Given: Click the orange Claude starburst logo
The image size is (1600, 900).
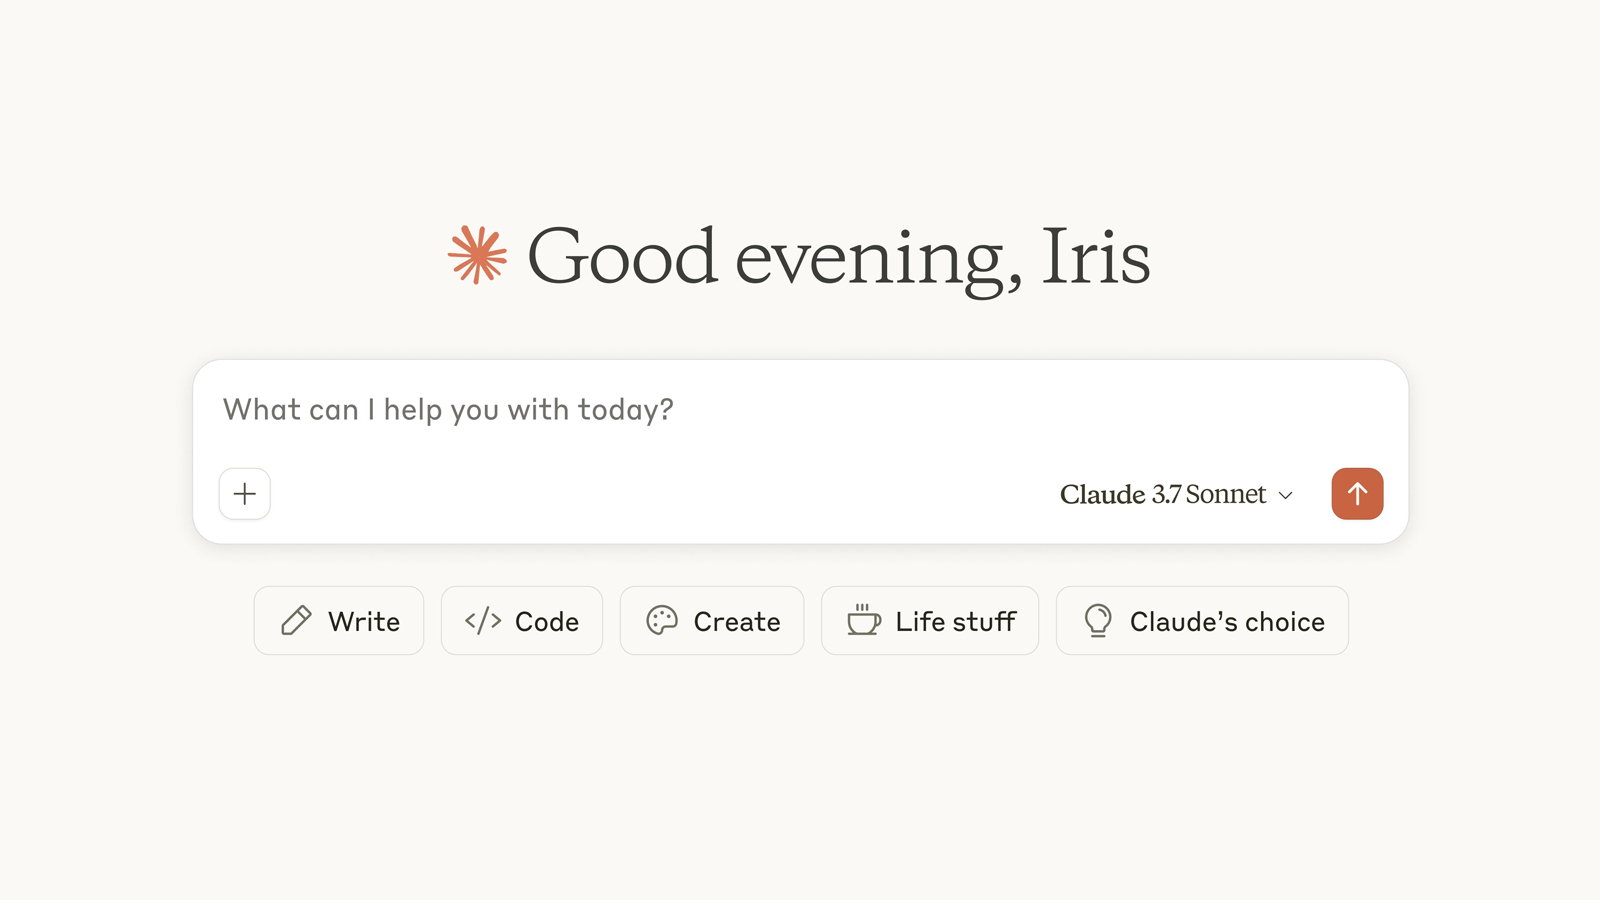Looking at the screenshot, I should pos(477,255).
